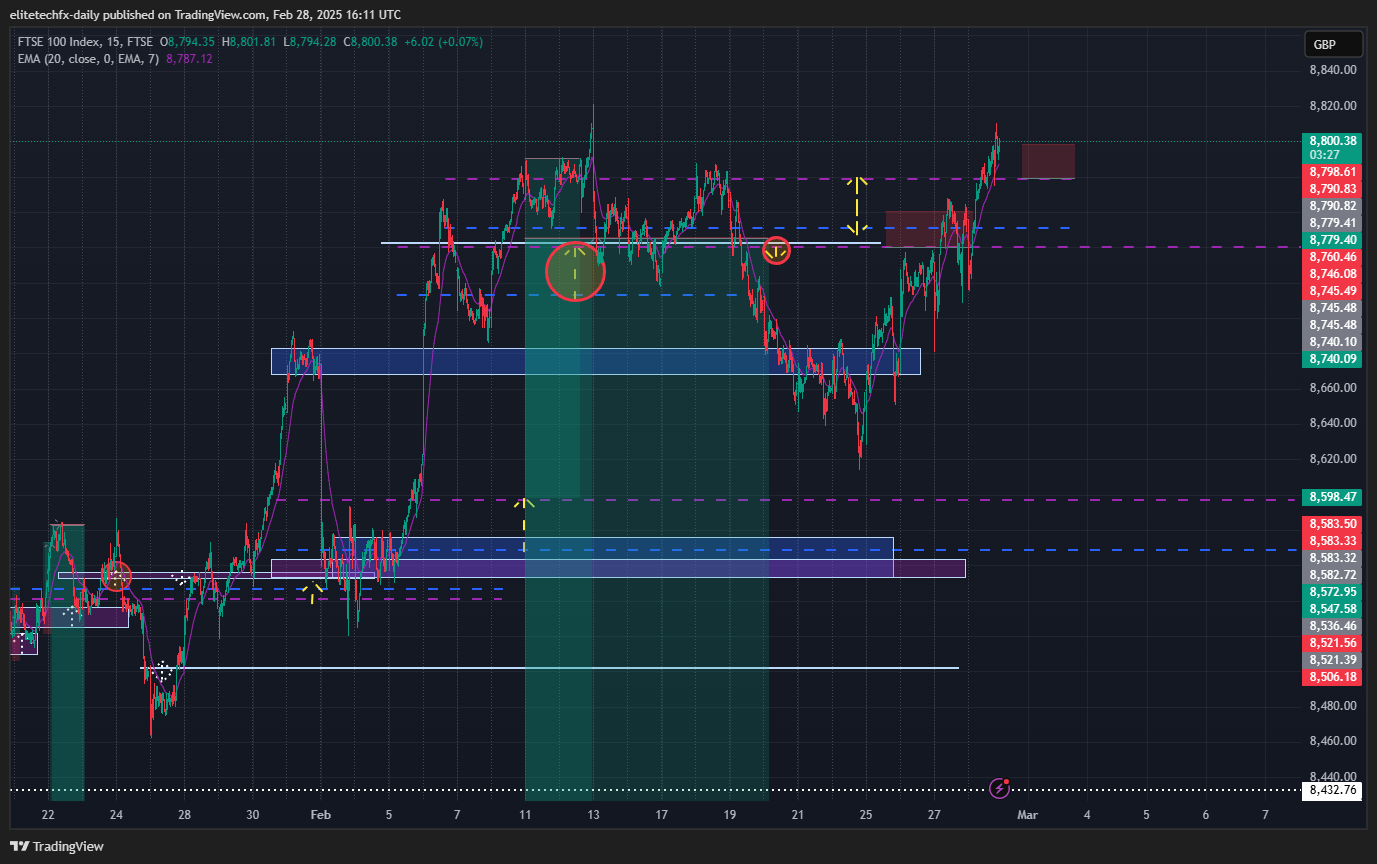Click date 13 on the time axis
The height and width of the screenshot is (864, 1377).
593,815
